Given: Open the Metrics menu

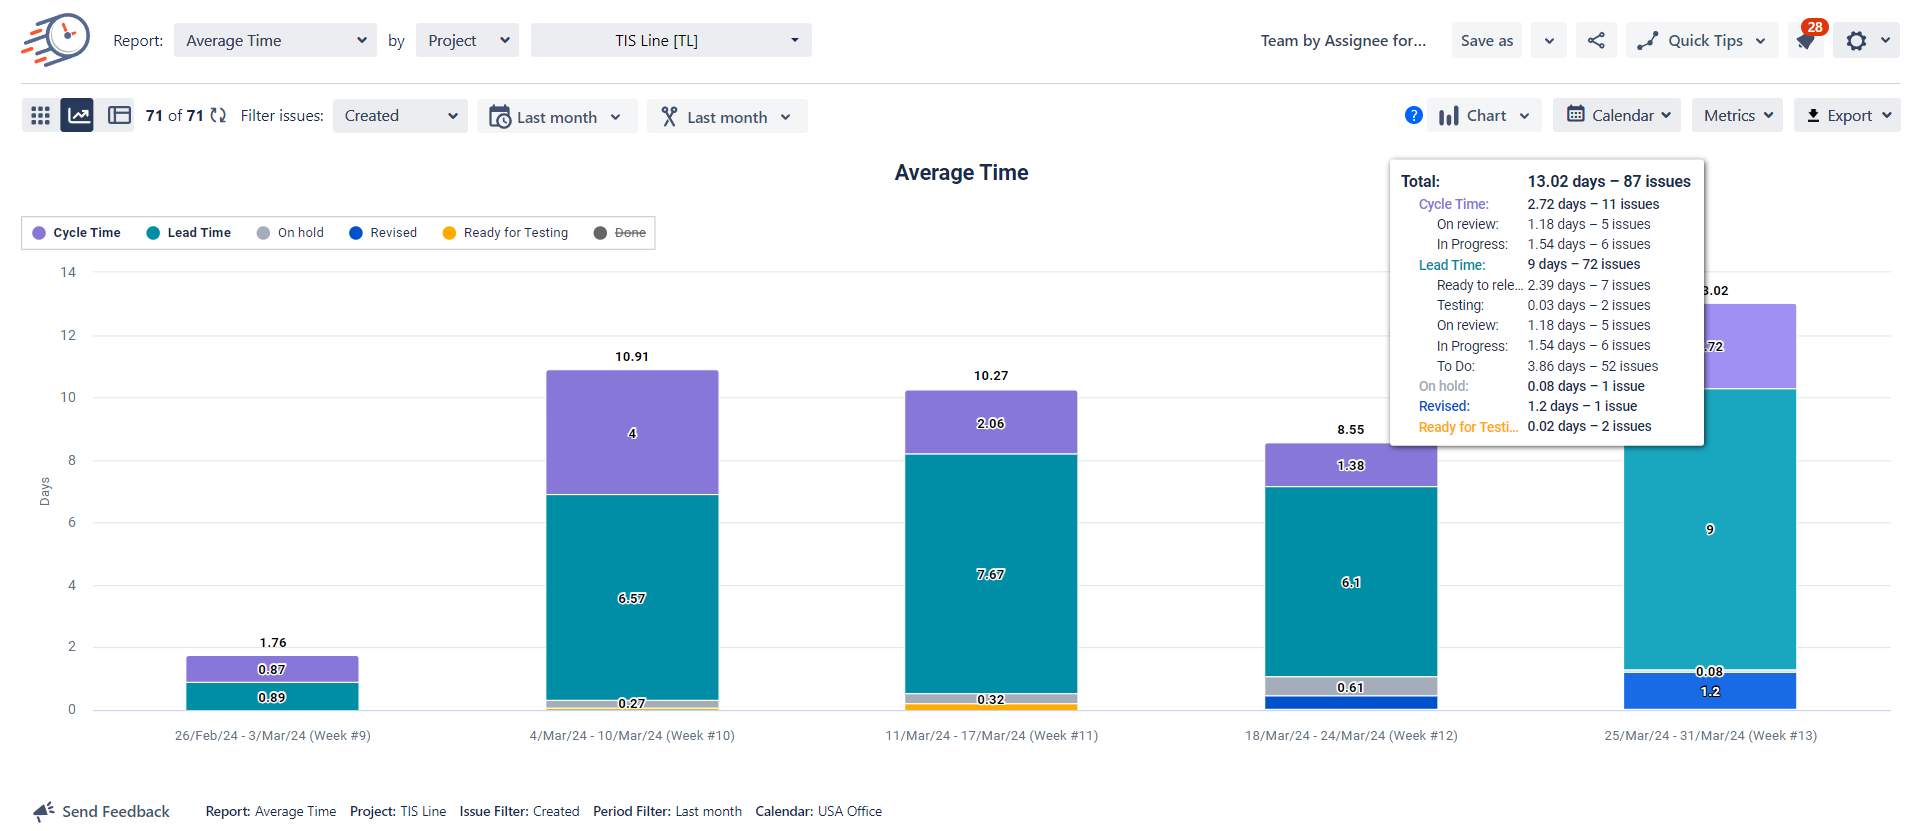Looking at the screenshot, I should coord(1737,116).
